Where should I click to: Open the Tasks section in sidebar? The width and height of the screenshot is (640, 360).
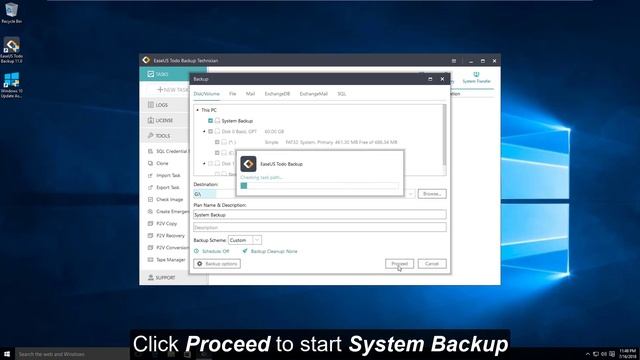click(173, 74)
